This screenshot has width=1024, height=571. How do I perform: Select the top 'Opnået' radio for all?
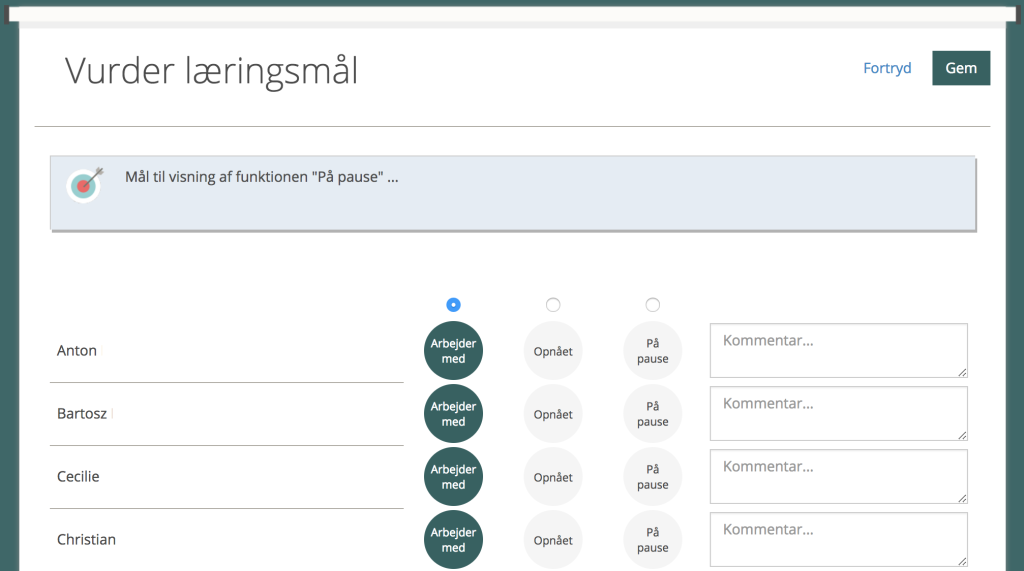point(553,305)
